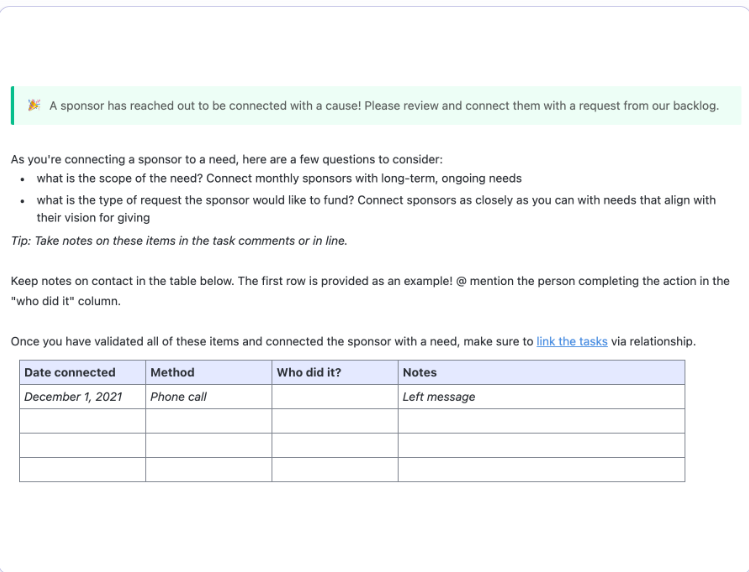Click the 'Left message' notes cell

pyautogui.click(x=542, y=397)
